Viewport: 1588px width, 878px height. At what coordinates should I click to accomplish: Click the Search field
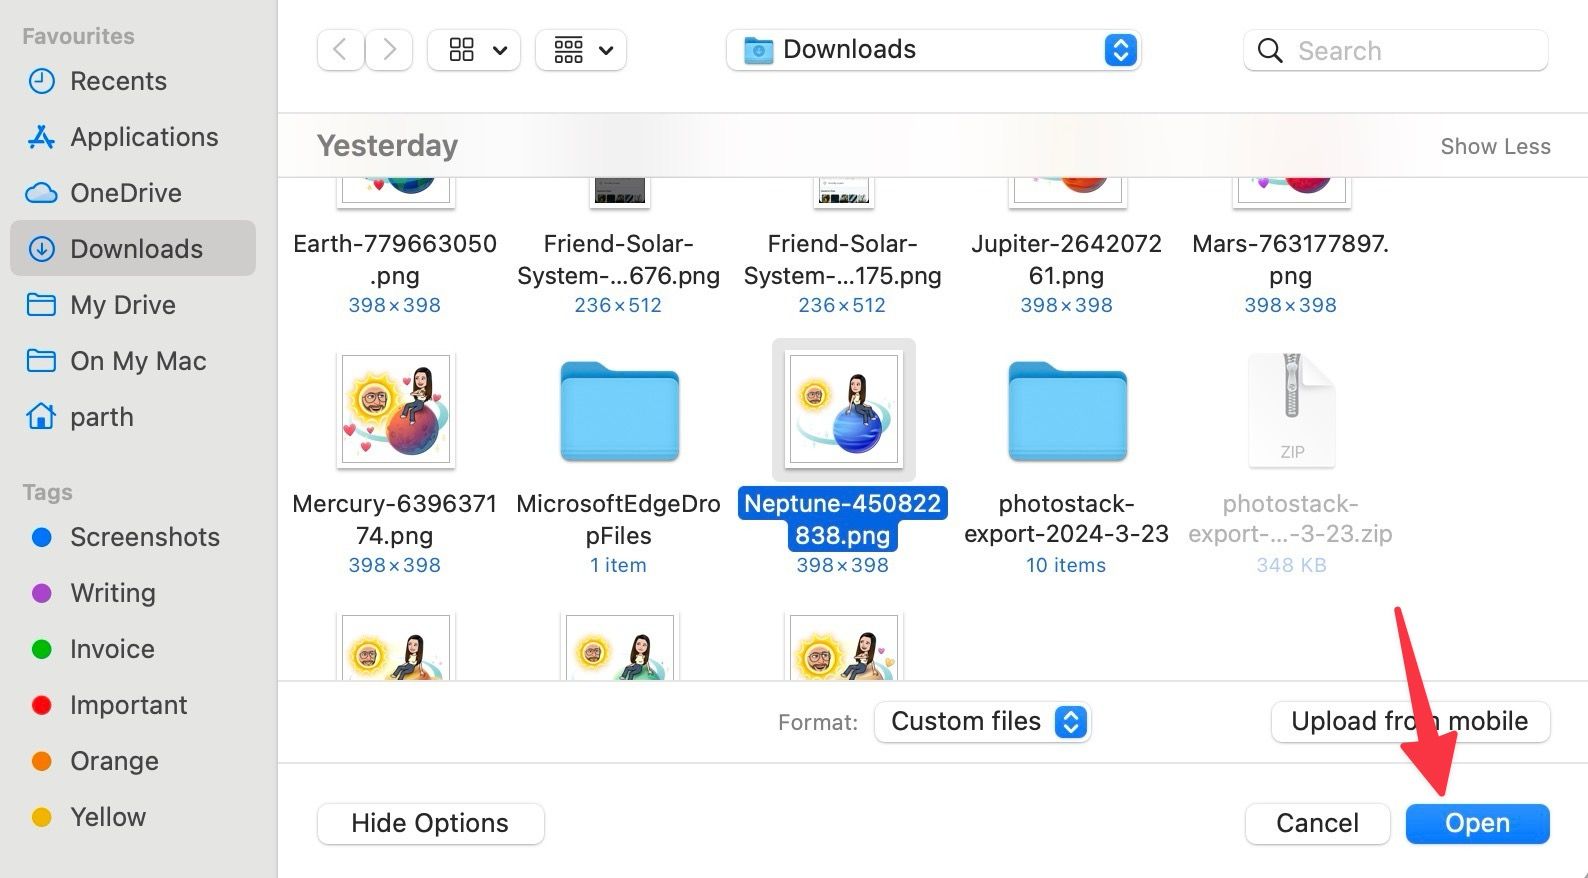[1396, 50]
